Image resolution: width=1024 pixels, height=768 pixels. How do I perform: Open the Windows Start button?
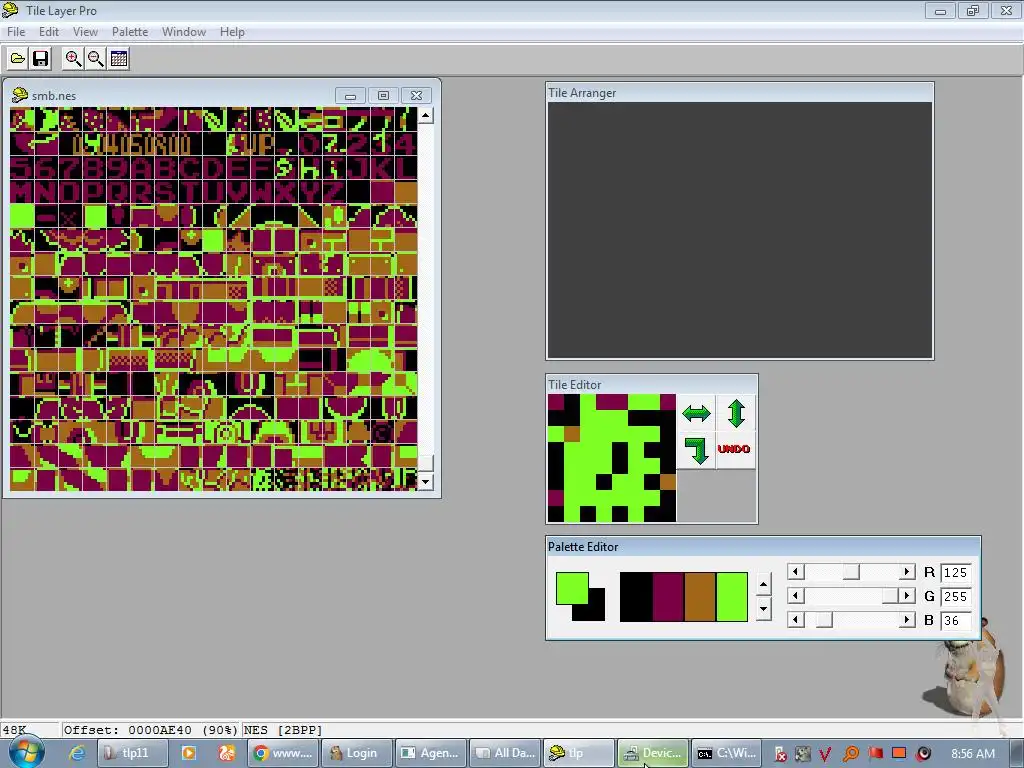click(26, 754)
